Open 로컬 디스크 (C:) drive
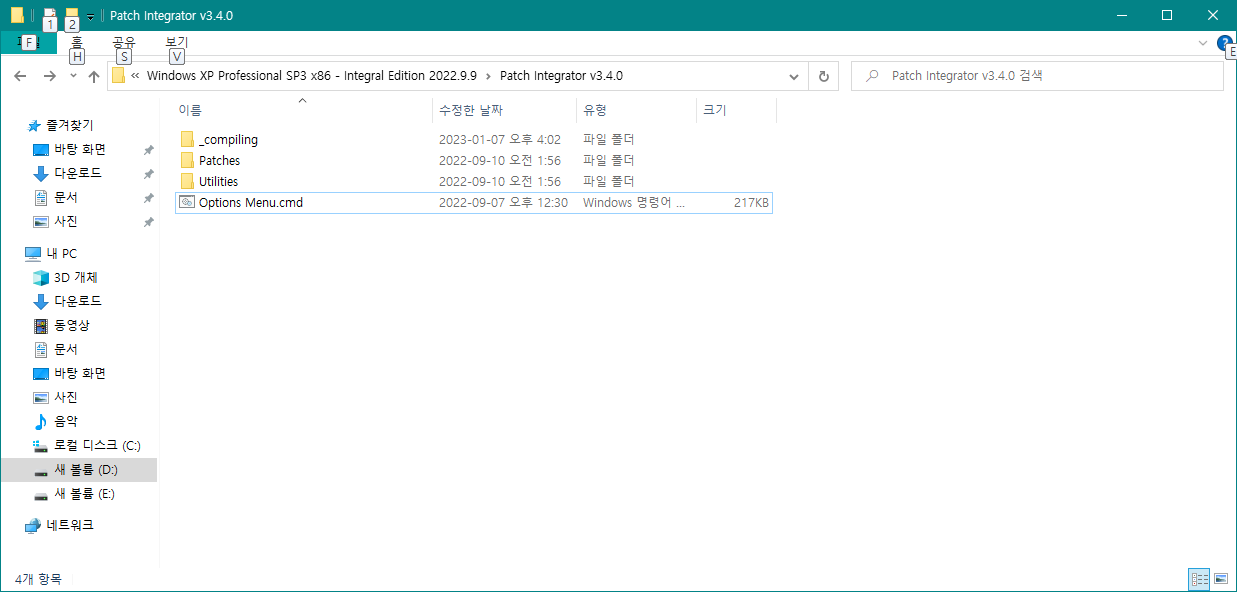 click(x=97, y=445)
